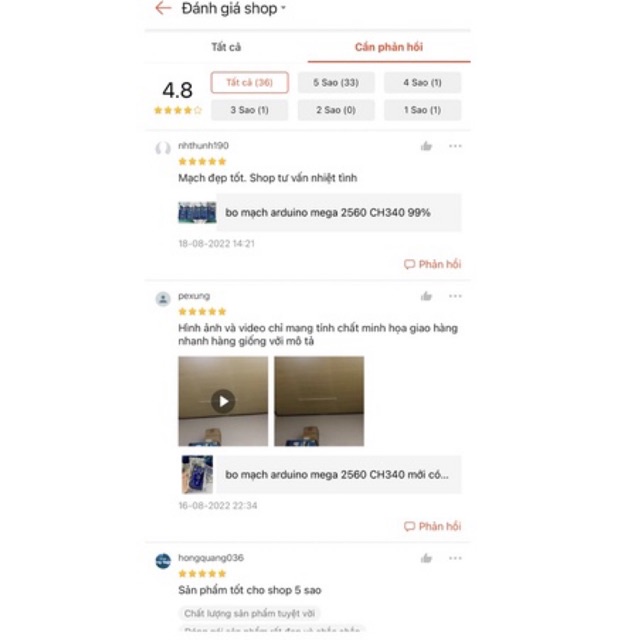Like nhthunh190's review with thumbs-up icon
The height and width of the screenshot is (640, 640).
point(426,146)
